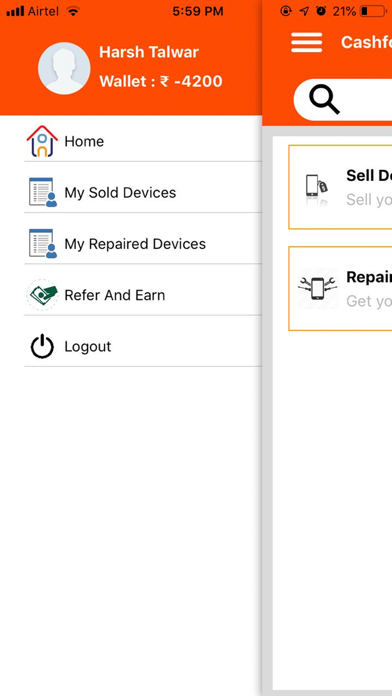Select Logout from the drawer
This screenshot has width=392, height=696.
143,346
